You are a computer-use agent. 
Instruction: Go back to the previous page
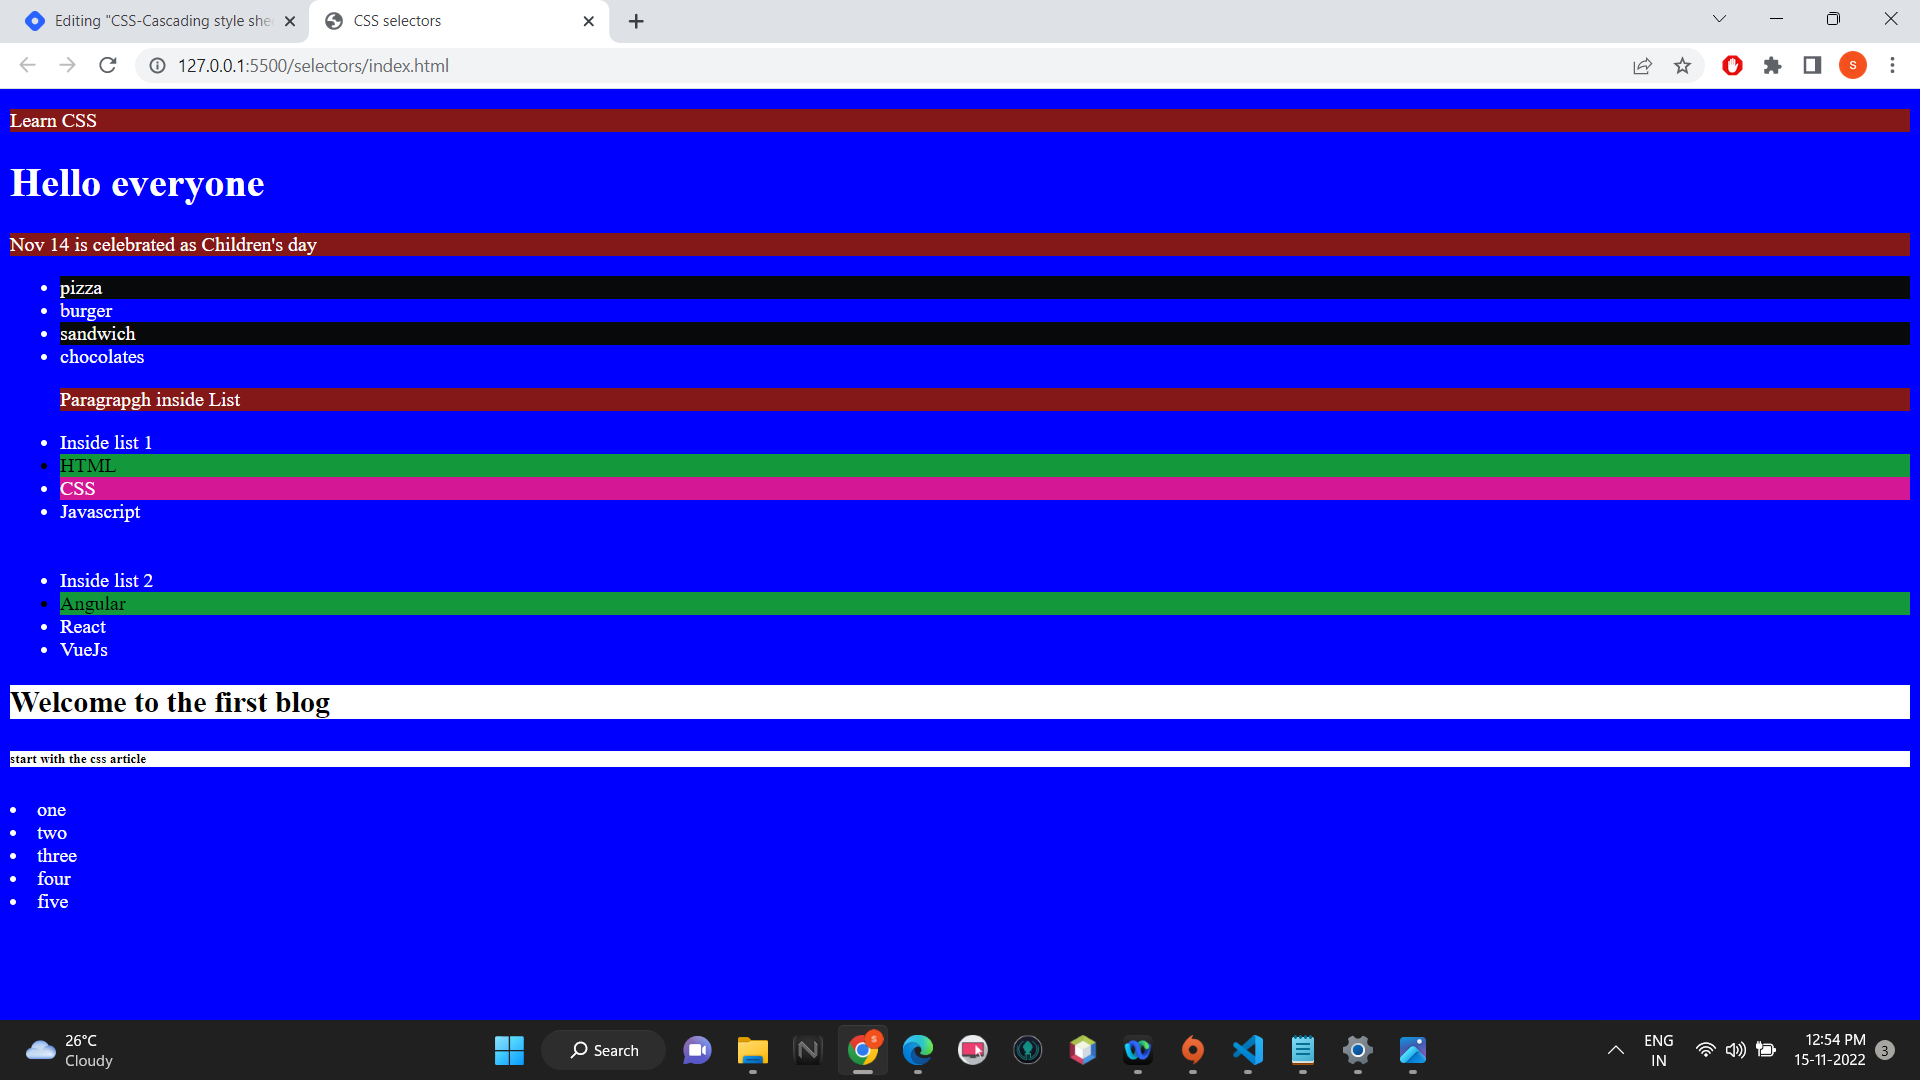point(27,65)
